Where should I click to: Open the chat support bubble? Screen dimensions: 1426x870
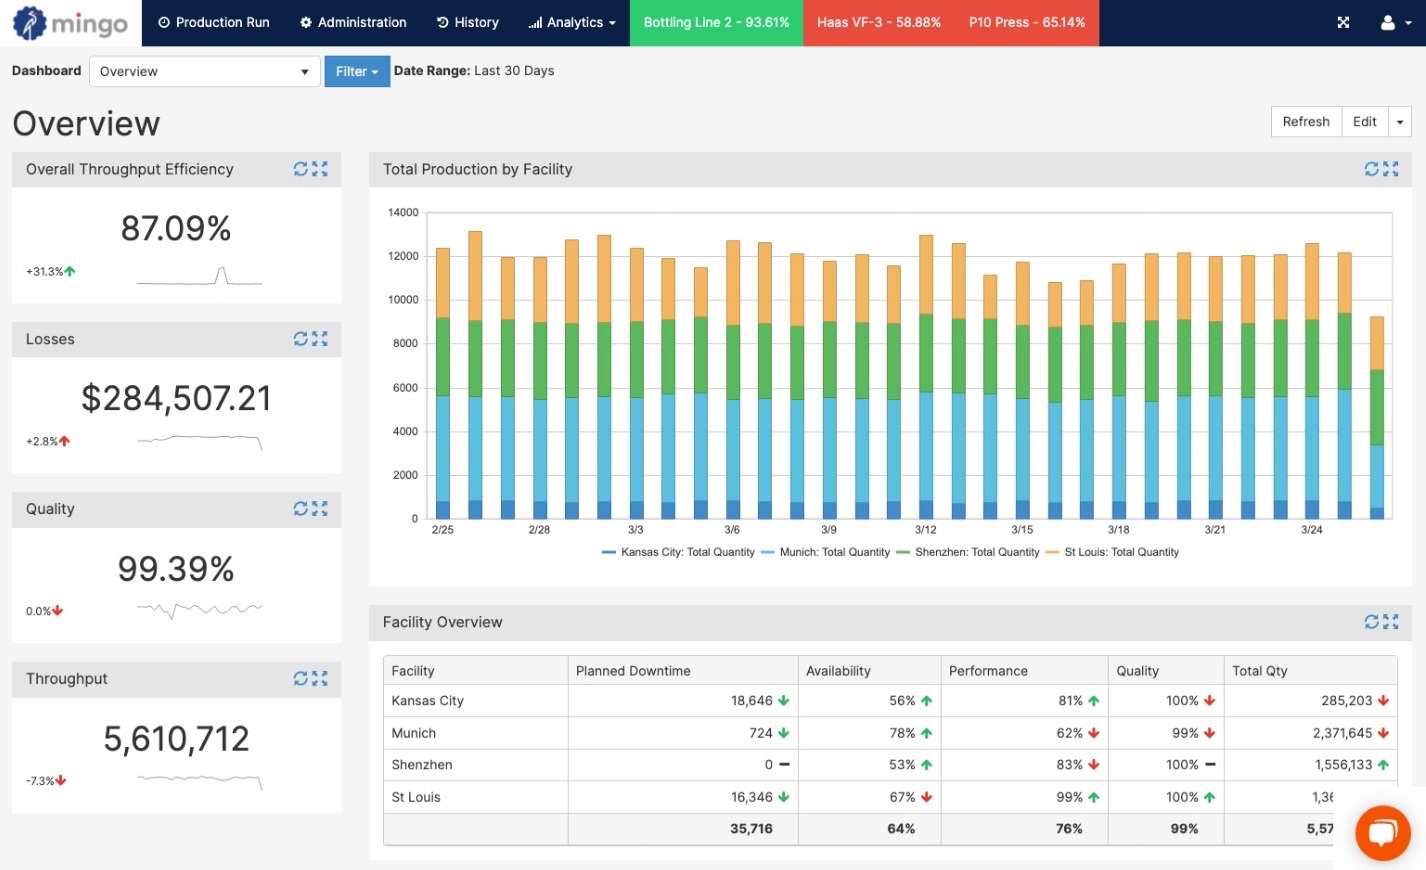(x=1382, y=833)
